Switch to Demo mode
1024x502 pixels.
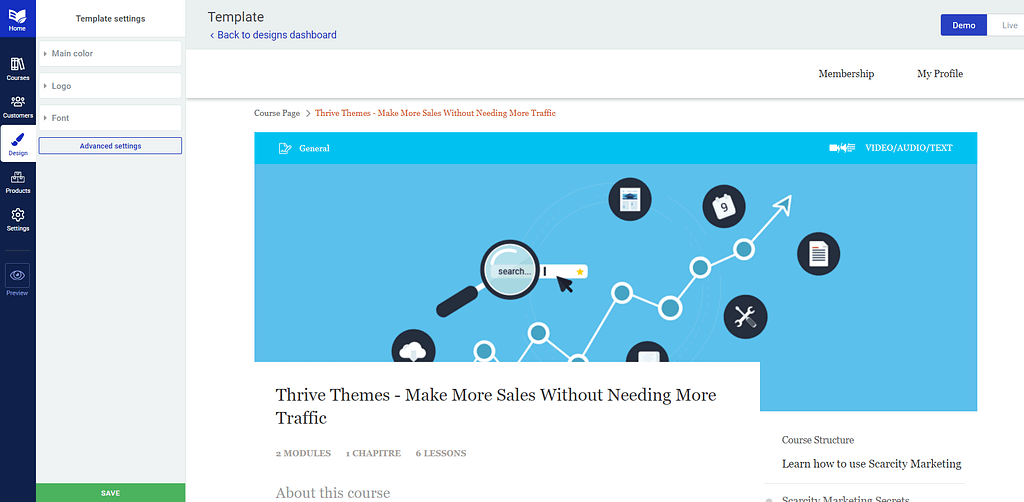[963, 25]
